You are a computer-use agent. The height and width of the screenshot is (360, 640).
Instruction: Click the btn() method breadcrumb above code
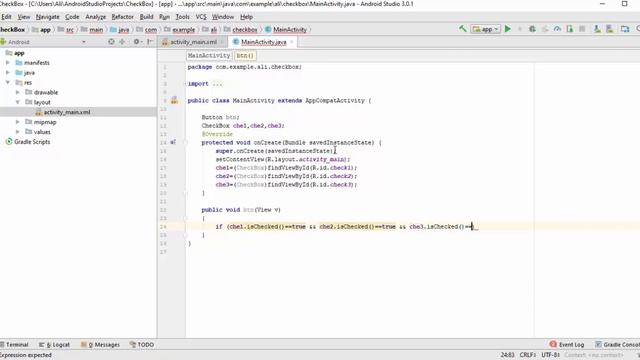(x=245, y=55)
